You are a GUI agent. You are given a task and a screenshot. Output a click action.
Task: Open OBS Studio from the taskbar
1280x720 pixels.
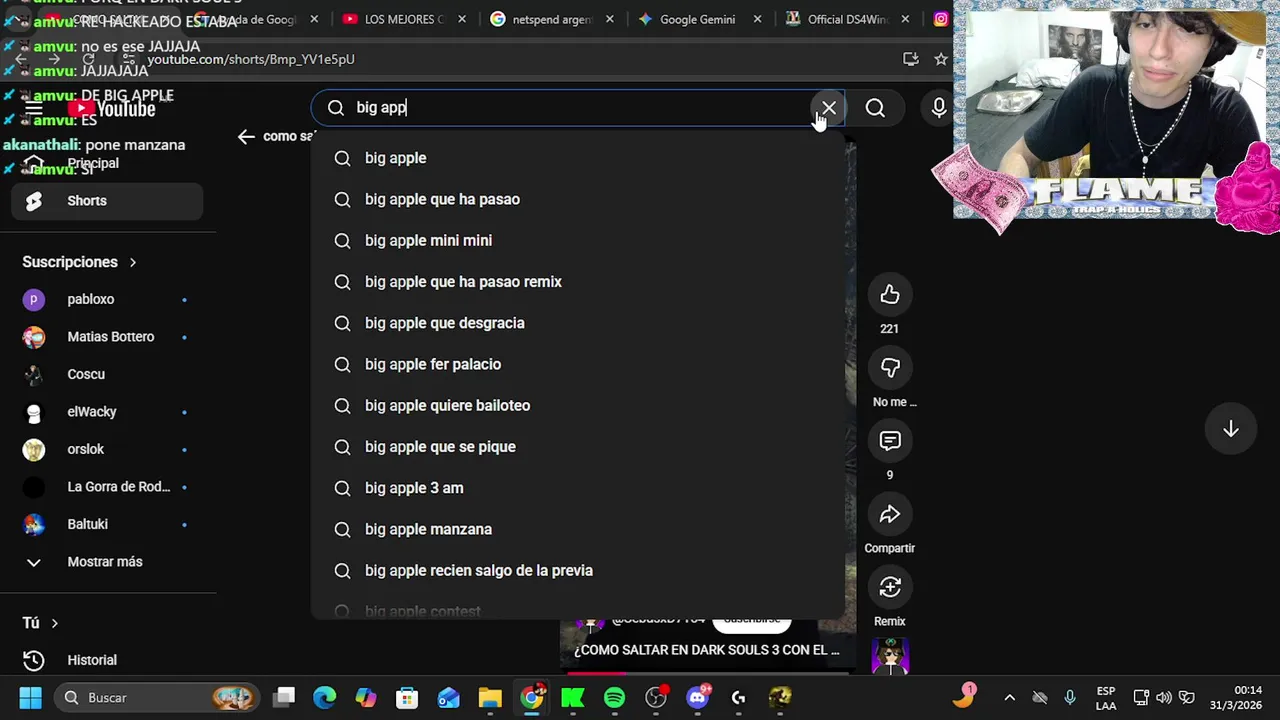pyautogui.click(x=656, y=698)
